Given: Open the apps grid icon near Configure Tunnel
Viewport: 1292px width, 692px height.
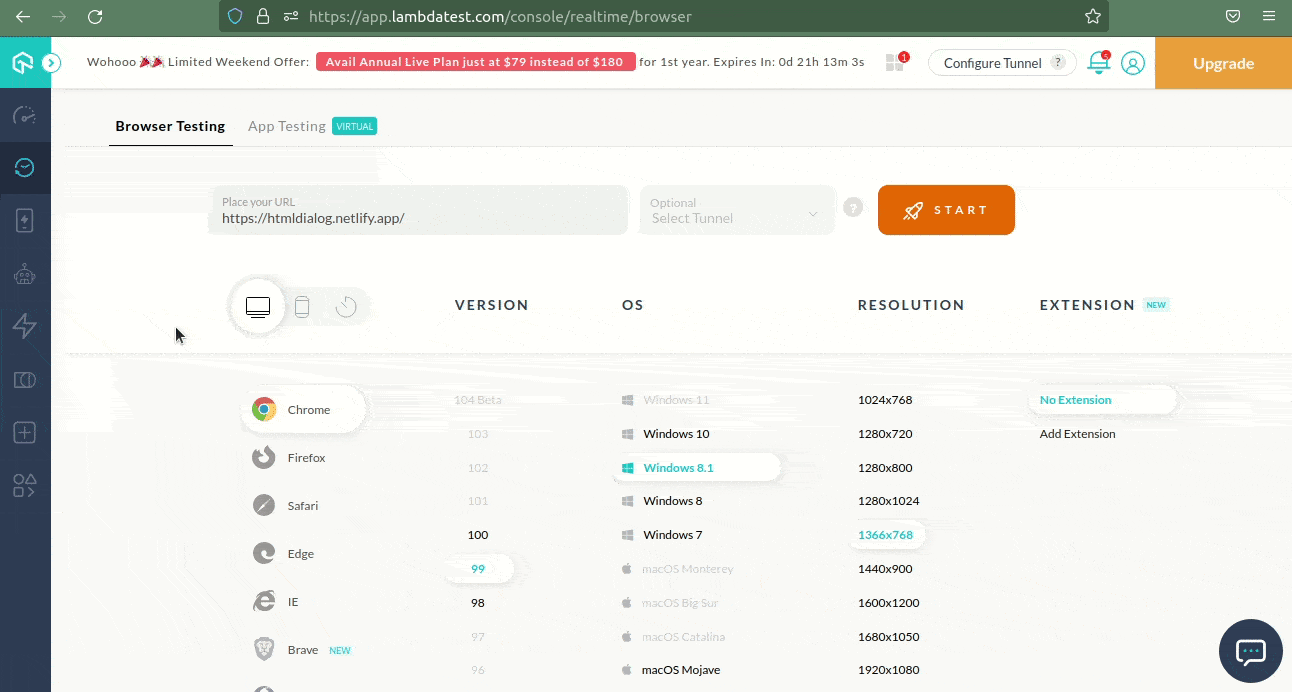Looking at the screenshot, I should tap(893, 62).
